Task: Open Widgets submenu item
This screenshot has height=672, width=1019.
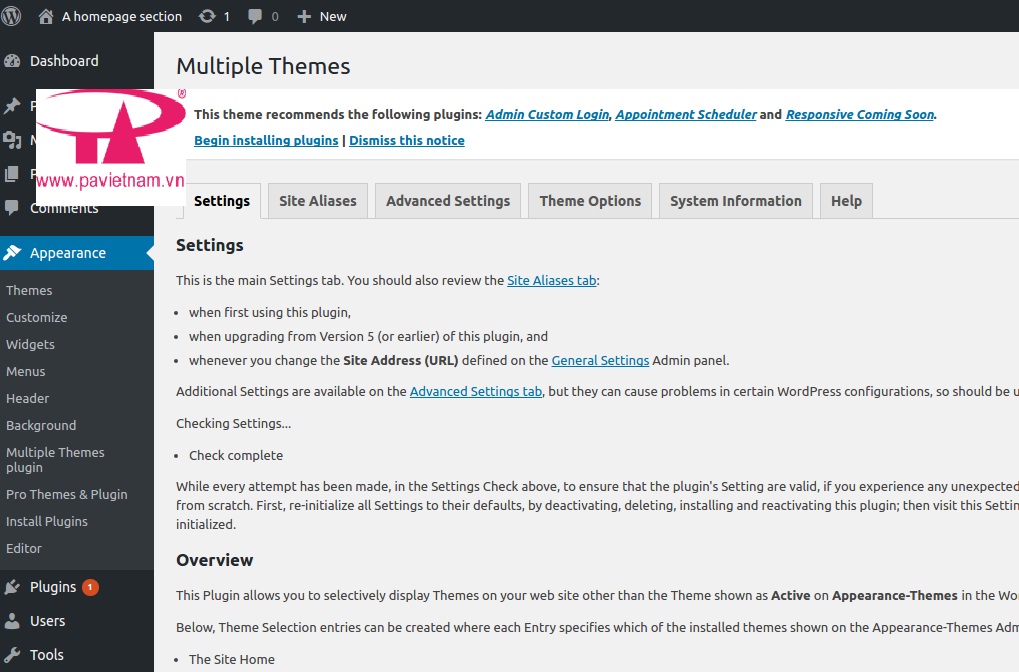Action: pyautogui.click(x=30, y=344)
